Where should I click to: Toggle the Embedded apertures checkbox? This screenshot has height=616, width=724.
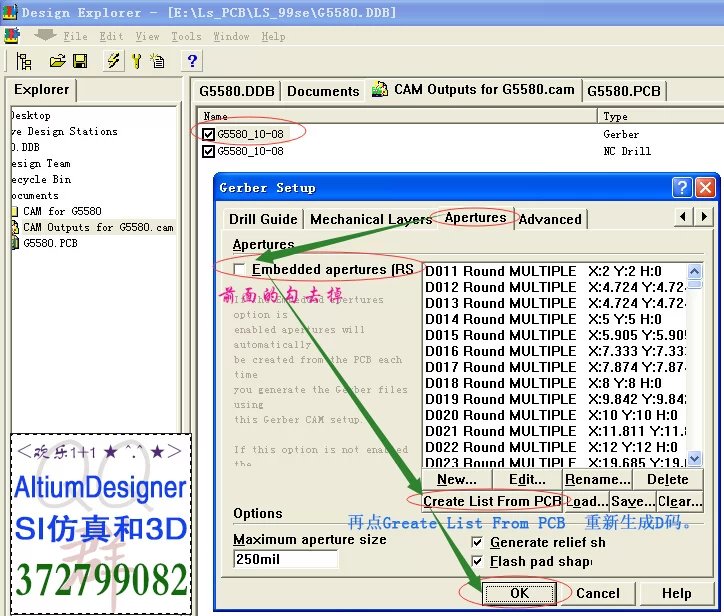tap(239, 269)
